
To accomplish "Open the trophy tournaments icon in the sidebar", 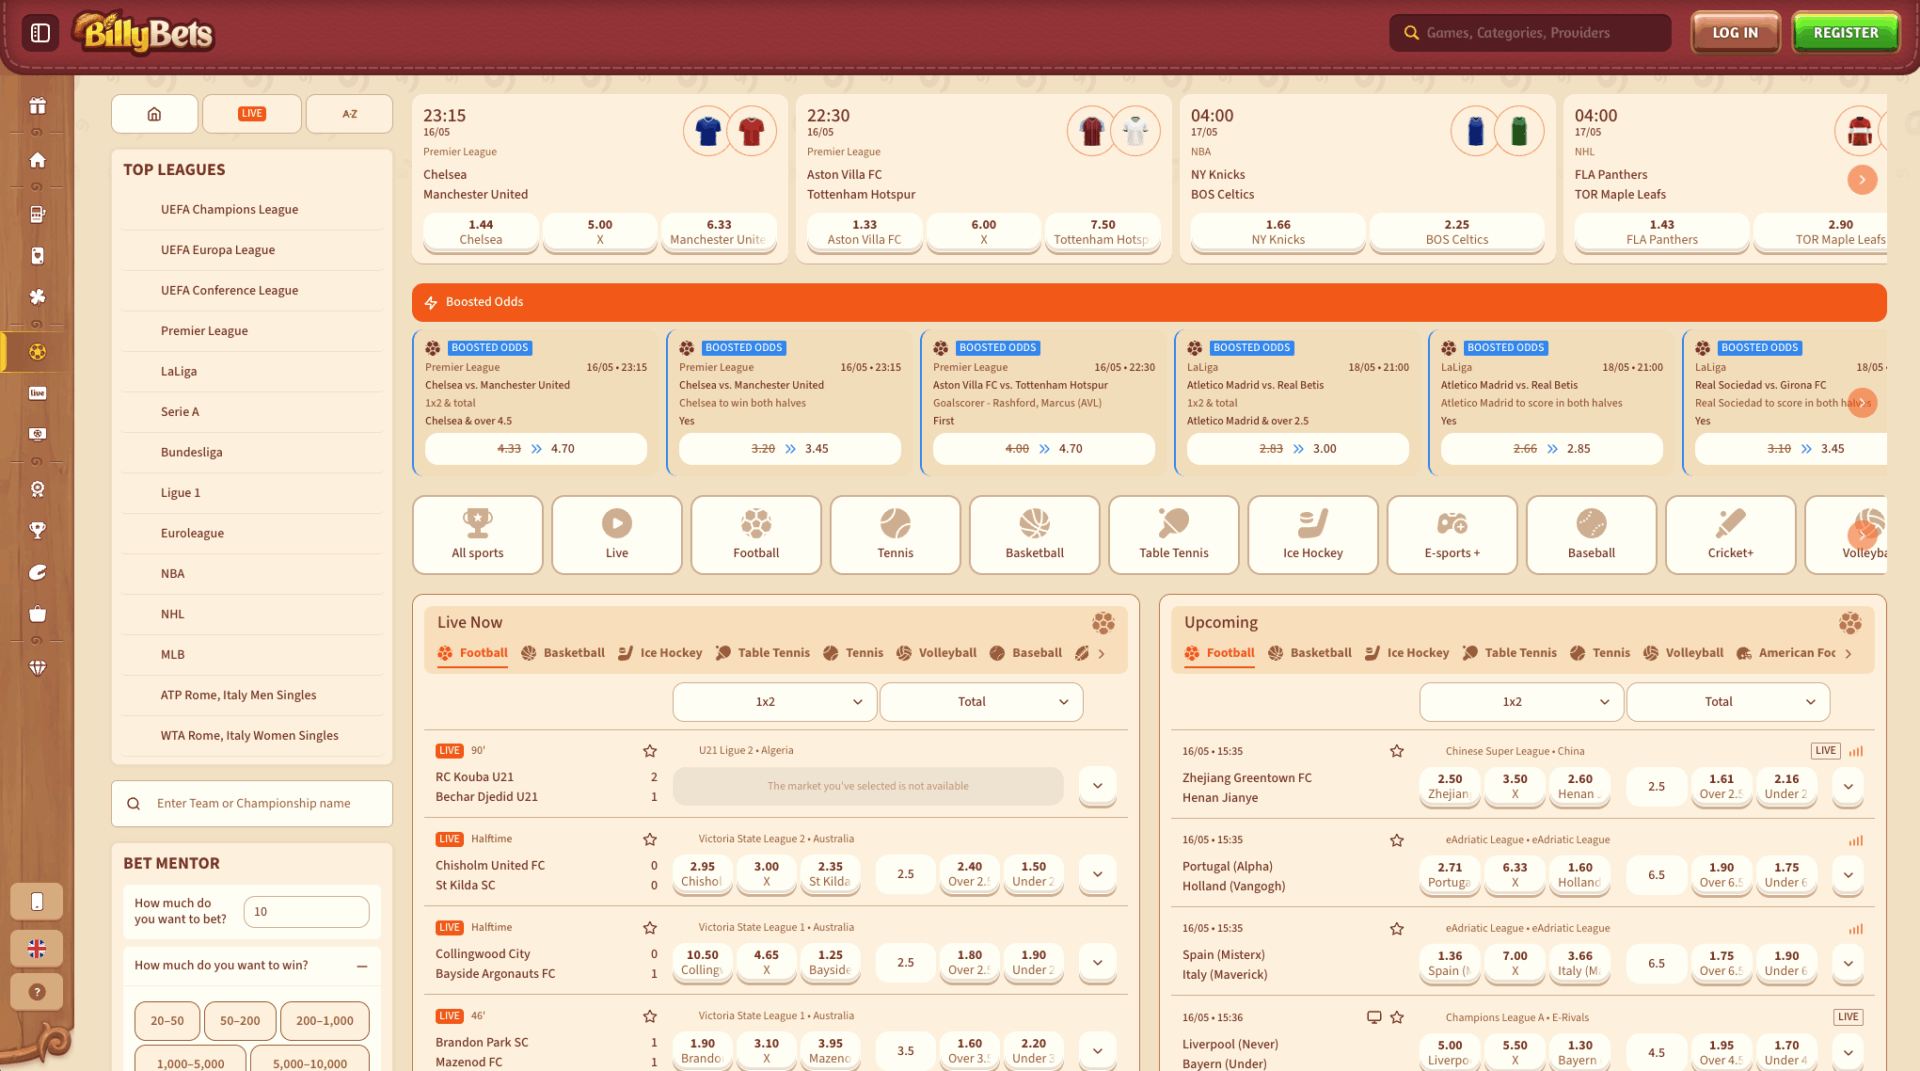I will 37,530.
